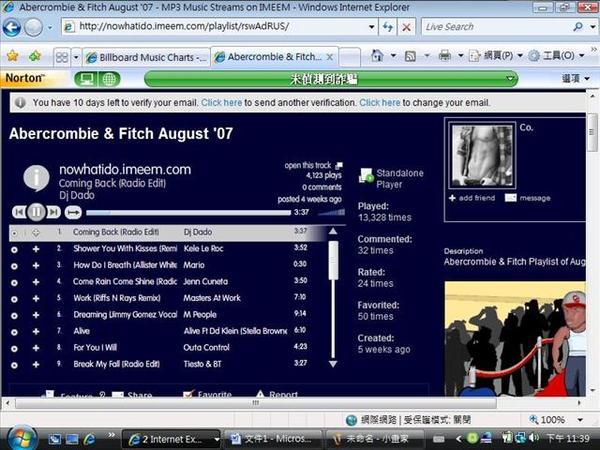Image resolution: width=600 pixels, height=450 pixels.
Task: Click the Home toolbar icon
Action: tap(377, 56)
